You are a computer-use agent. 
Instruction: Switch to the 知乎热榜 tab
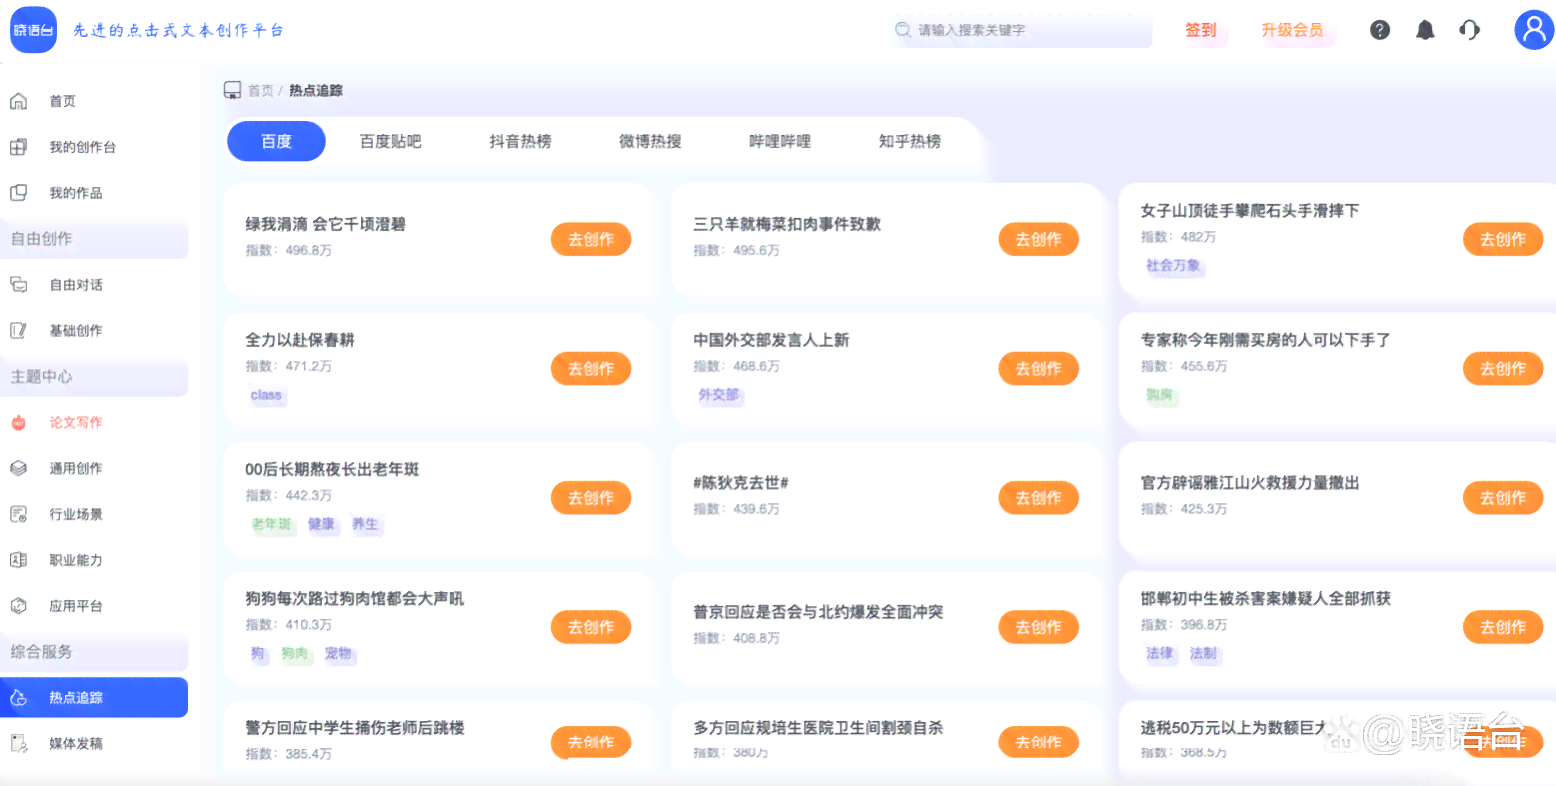(x=910, y=141)
